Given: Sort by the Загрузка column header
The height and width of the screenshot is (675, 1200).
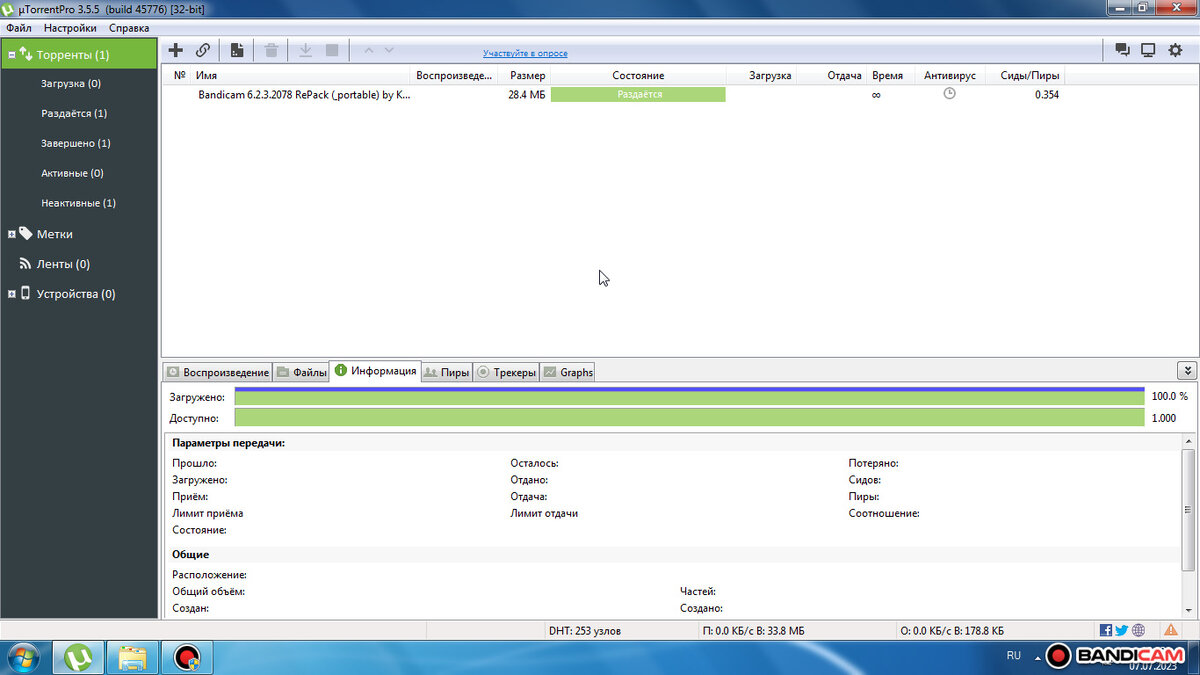Looking at the screenshot, I should (x=770, y=76).
